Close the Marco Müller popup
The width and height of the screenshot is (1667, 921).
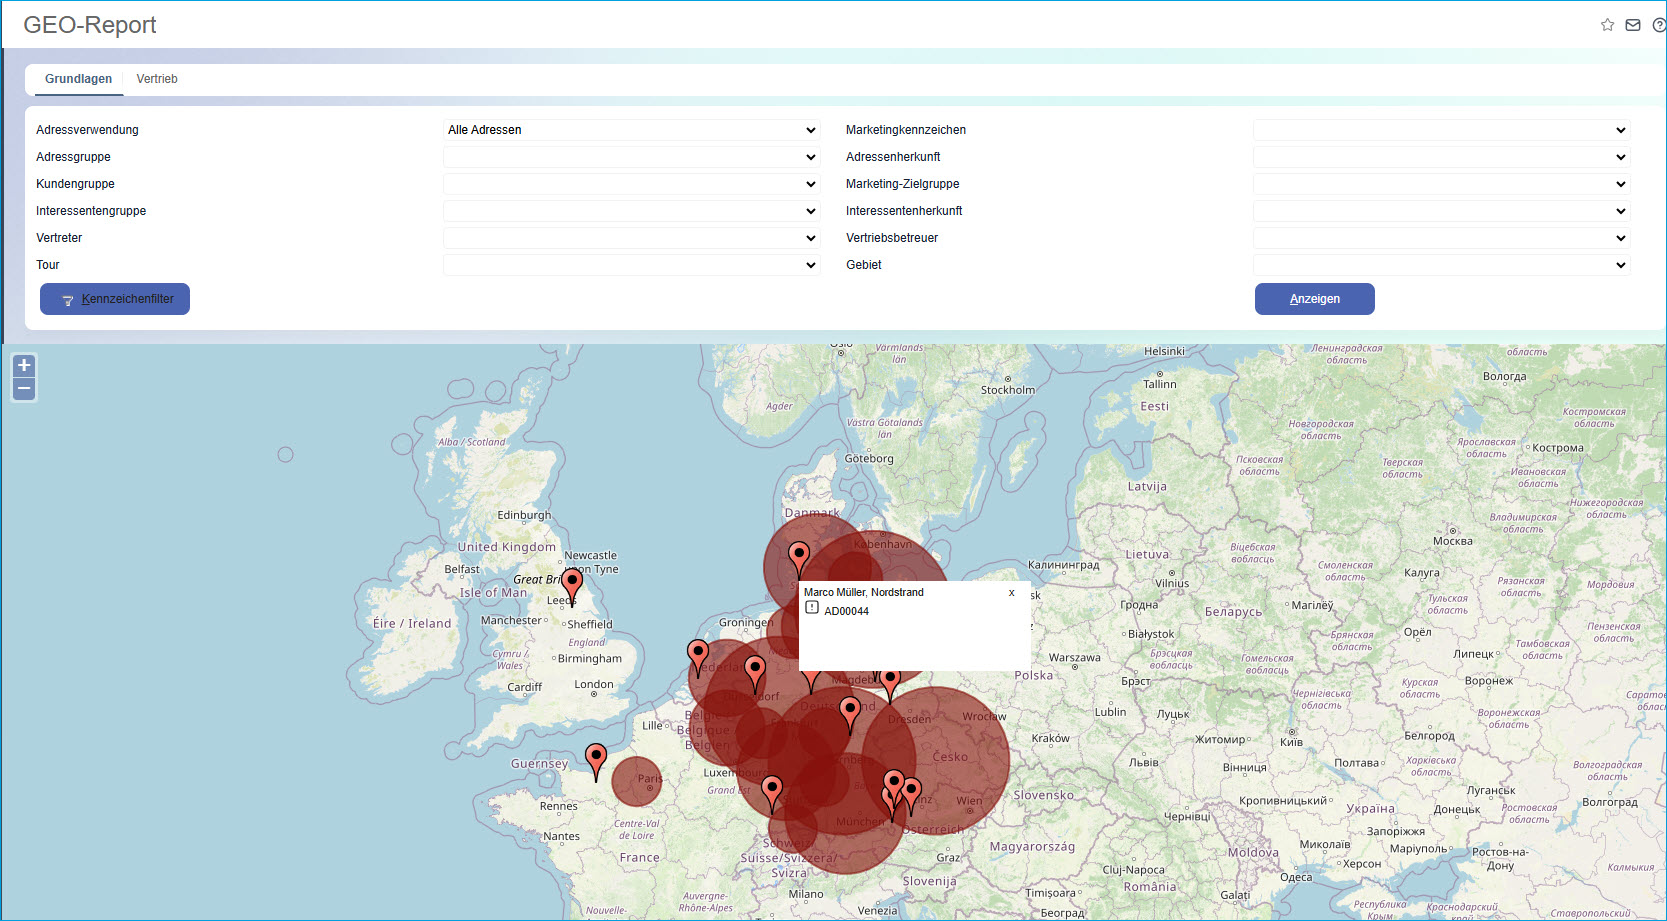[1012, 593]
